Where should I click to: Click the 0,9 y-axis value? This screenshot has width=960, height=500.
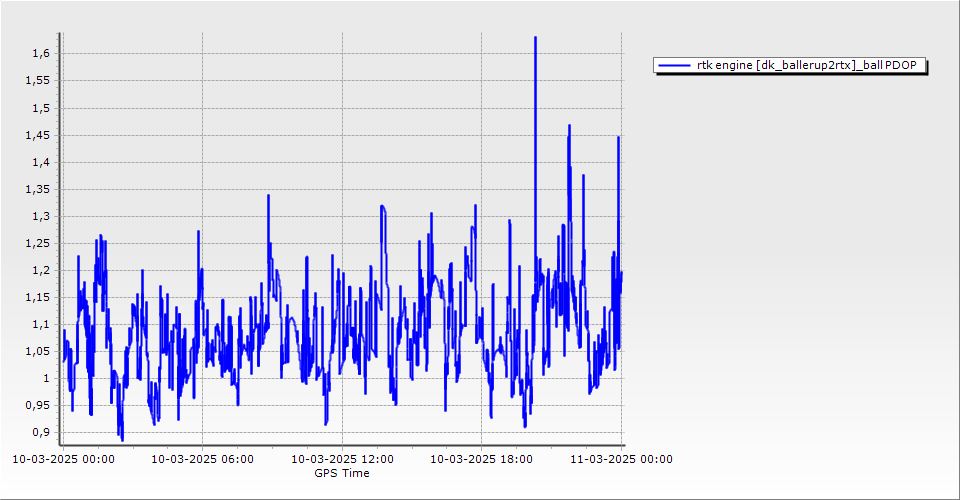(41, 432)
